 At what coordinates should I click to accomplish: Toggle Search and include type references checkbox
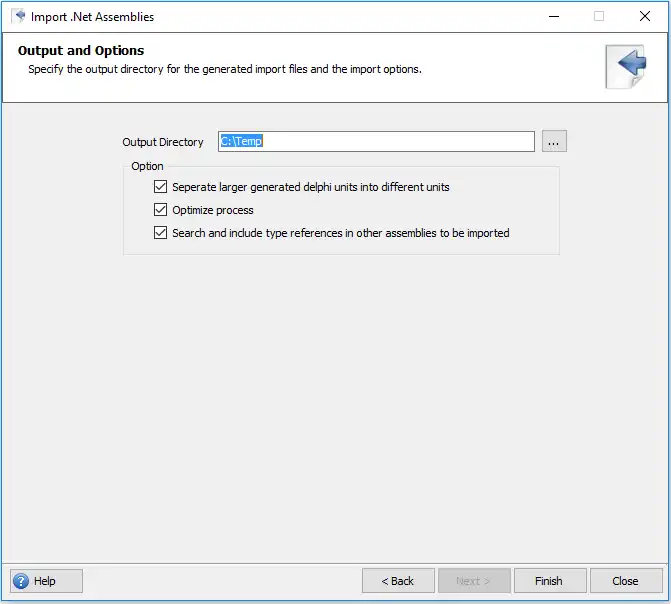[160, 233]
